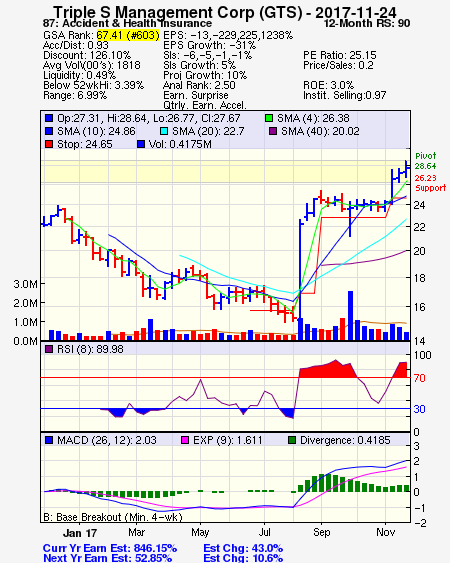
Task: Click the Curr Yr Earn Est: 846.15% text
Action: coord(110,548)
